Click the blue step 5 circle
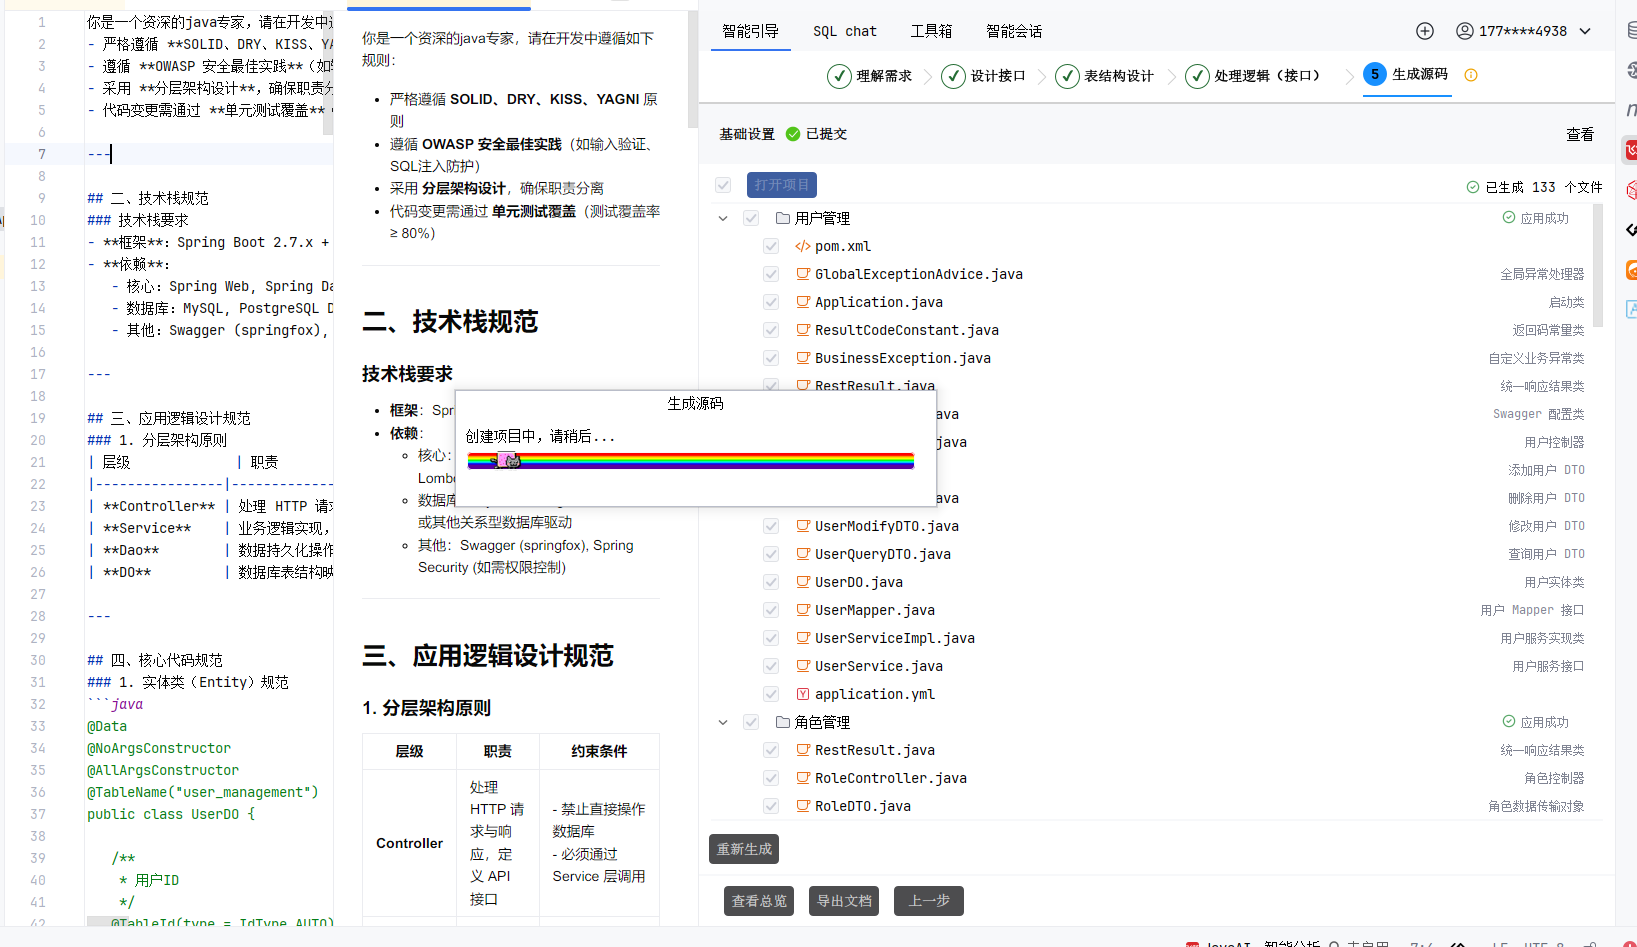1637x947 pixels. tap(1375, 74)
